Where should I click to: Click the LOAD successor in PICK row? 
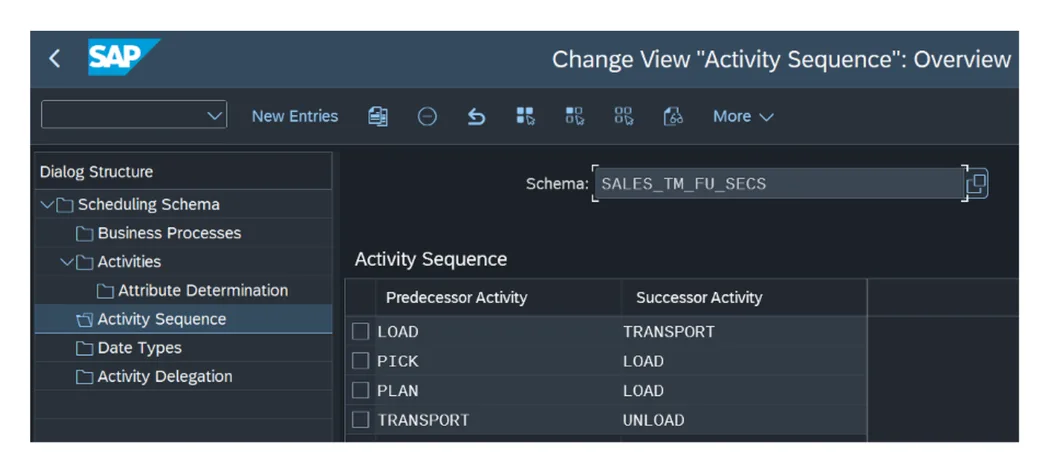coord(743,361)
